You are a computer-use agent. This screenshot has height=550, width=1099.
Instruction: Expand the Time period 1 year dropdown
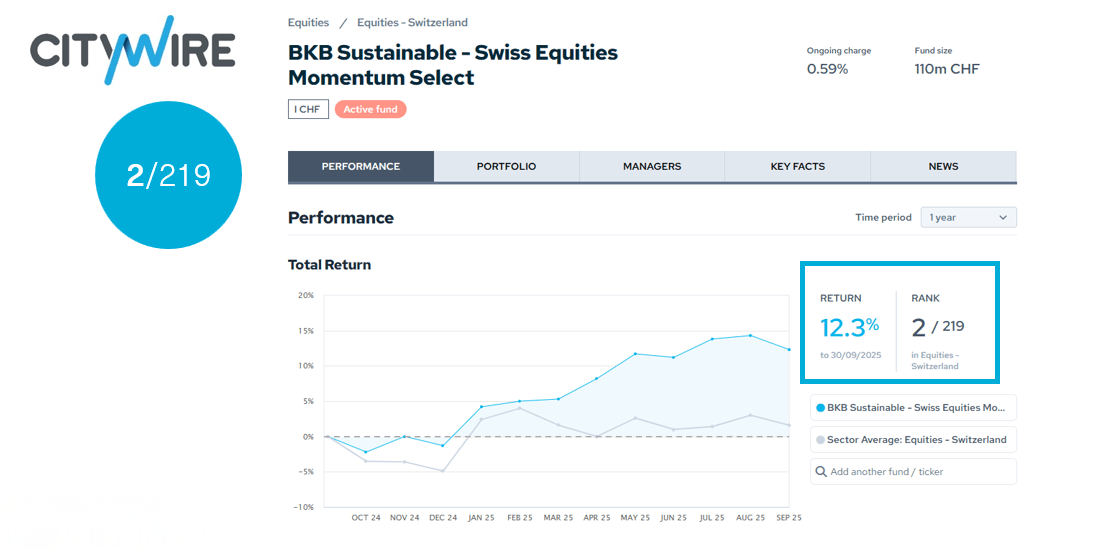968,217
